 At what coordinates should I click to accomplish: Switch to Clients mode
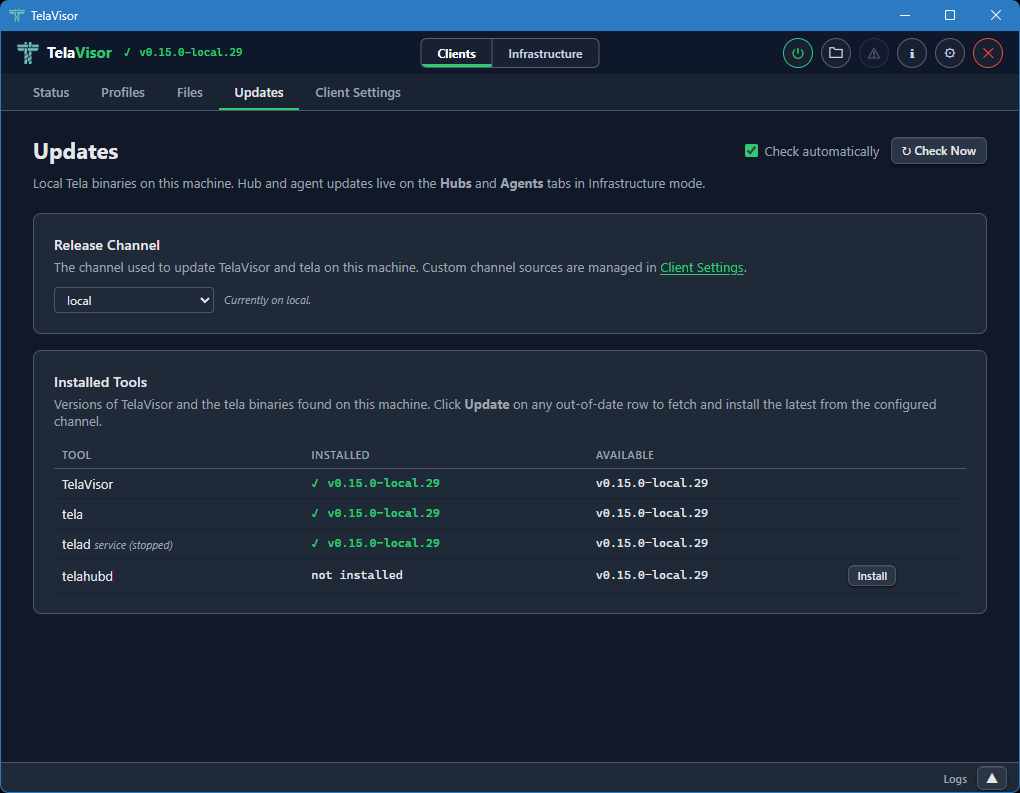[x=456, y=53]
